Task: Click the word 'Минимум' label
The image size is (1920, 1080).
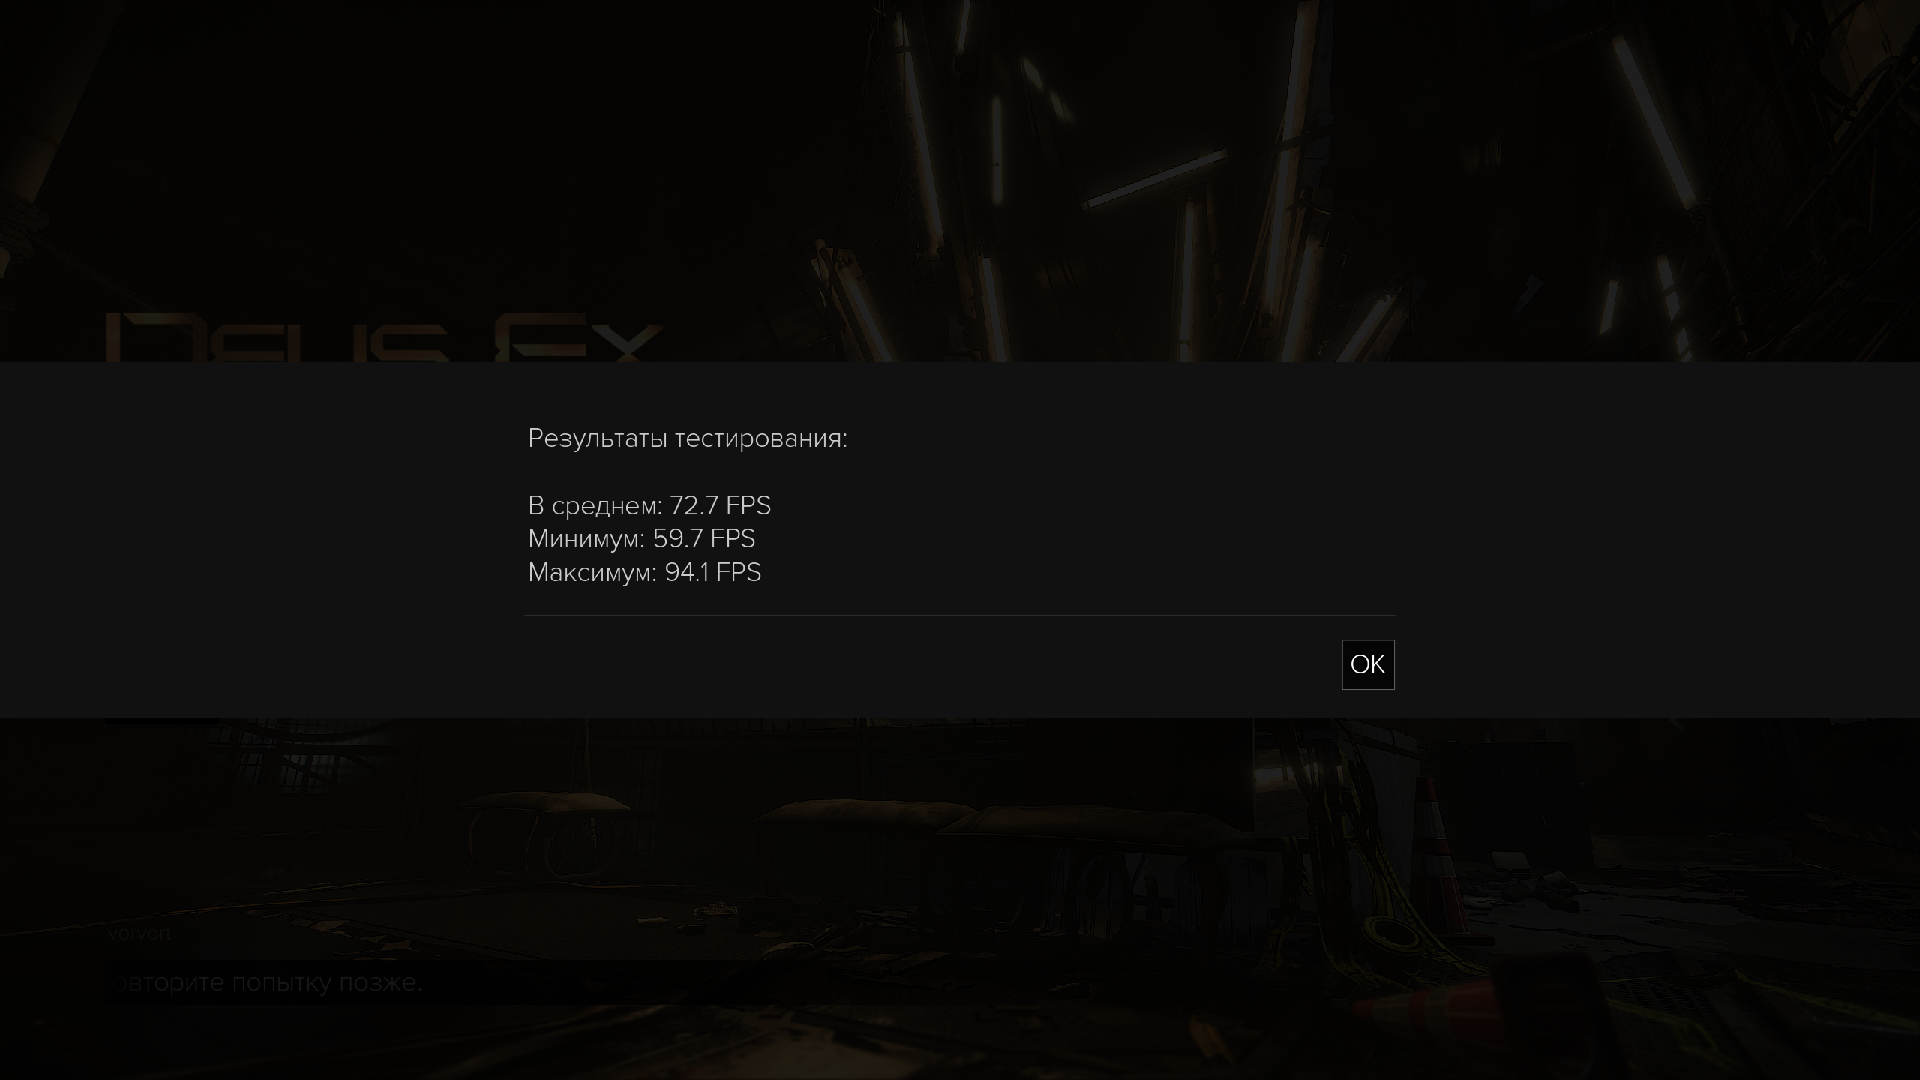Action: [x=583, y=539]
